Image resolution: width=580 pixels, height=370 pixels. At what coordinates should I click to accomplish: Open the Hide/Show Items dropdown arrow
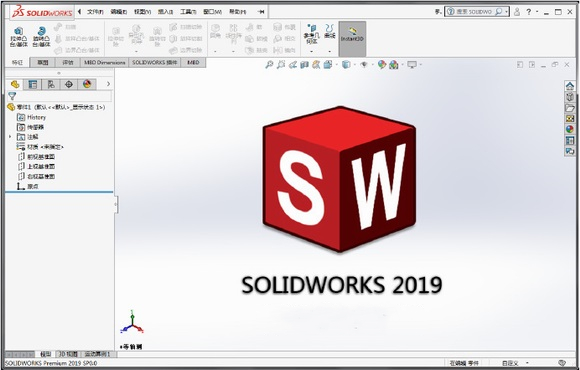(372, 65)
